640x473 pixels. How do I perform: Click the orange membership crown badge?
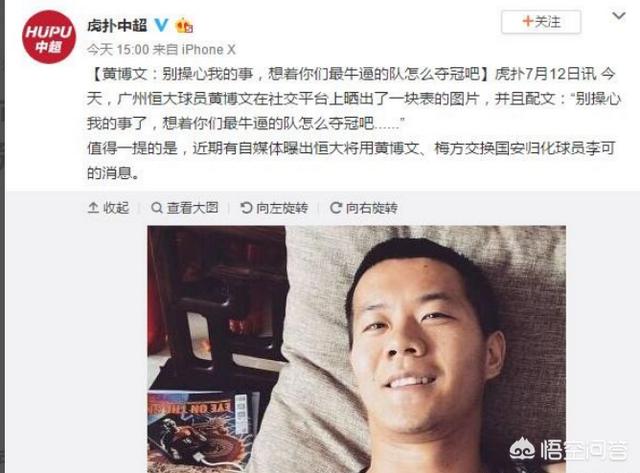coord(184,26)
